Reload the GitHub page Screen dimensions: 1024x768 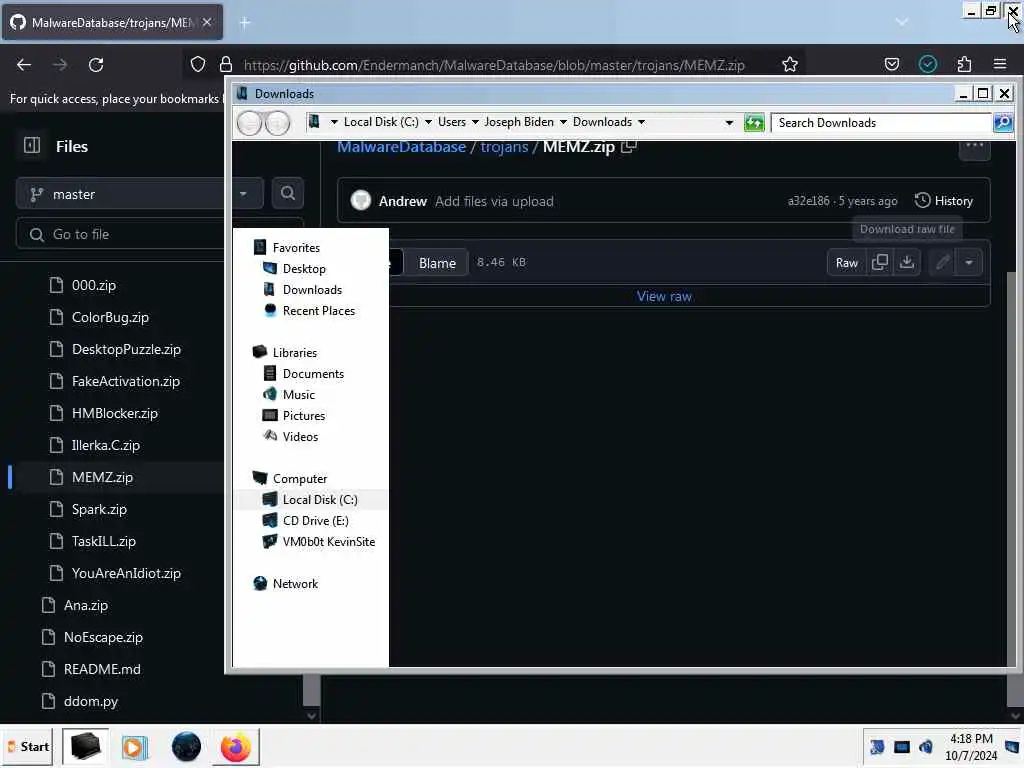(x=96, y=65)
